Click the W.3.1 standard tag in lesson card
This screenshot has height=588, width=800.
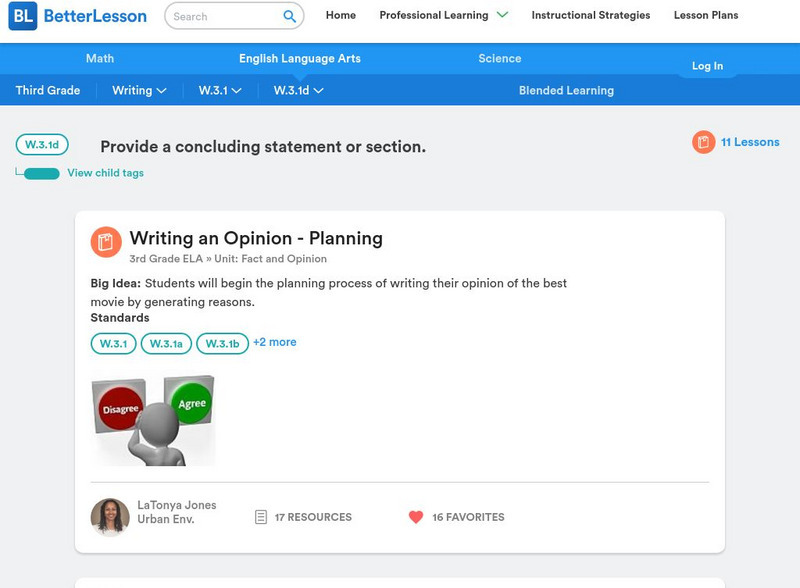click(x=113, y=344)
